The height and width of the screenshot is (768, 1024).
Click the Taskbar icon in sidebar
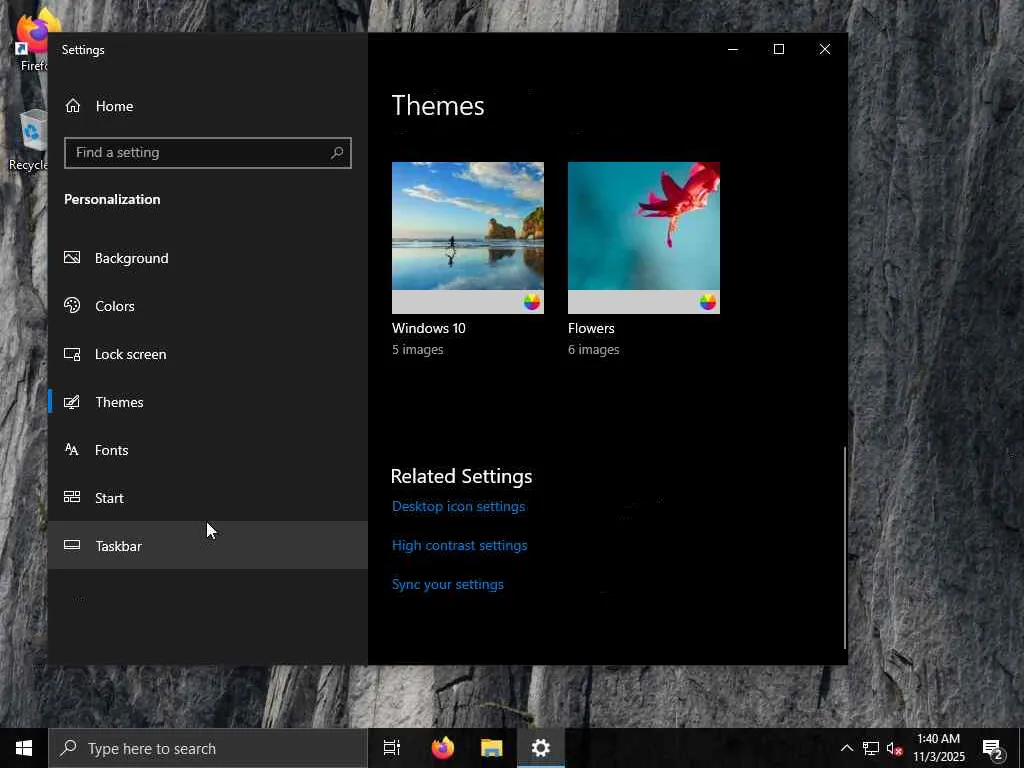click(x=72, y=545)
